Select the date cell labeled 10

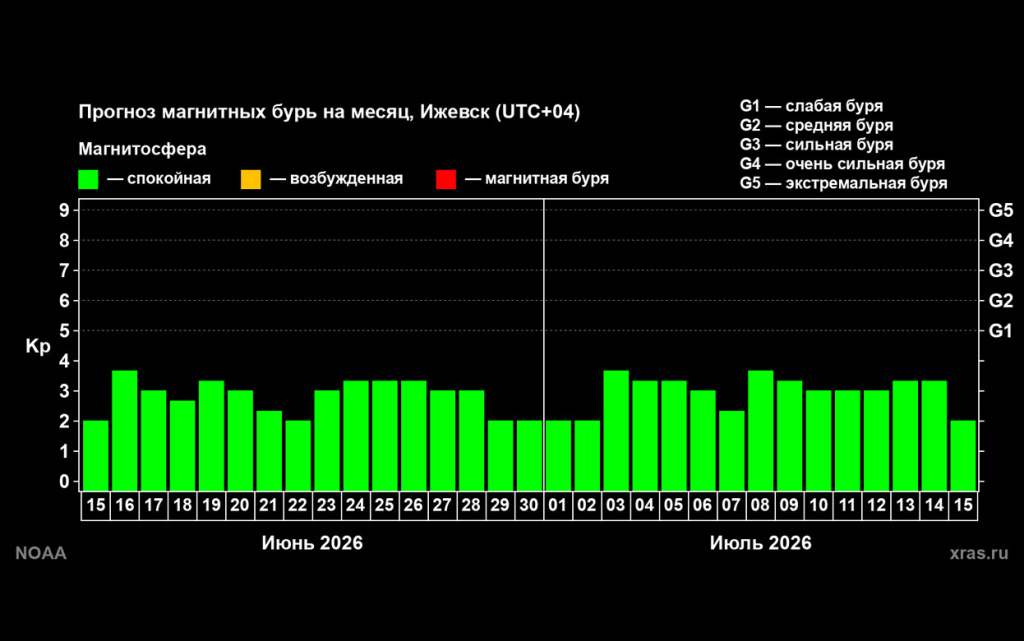point(818,505)
